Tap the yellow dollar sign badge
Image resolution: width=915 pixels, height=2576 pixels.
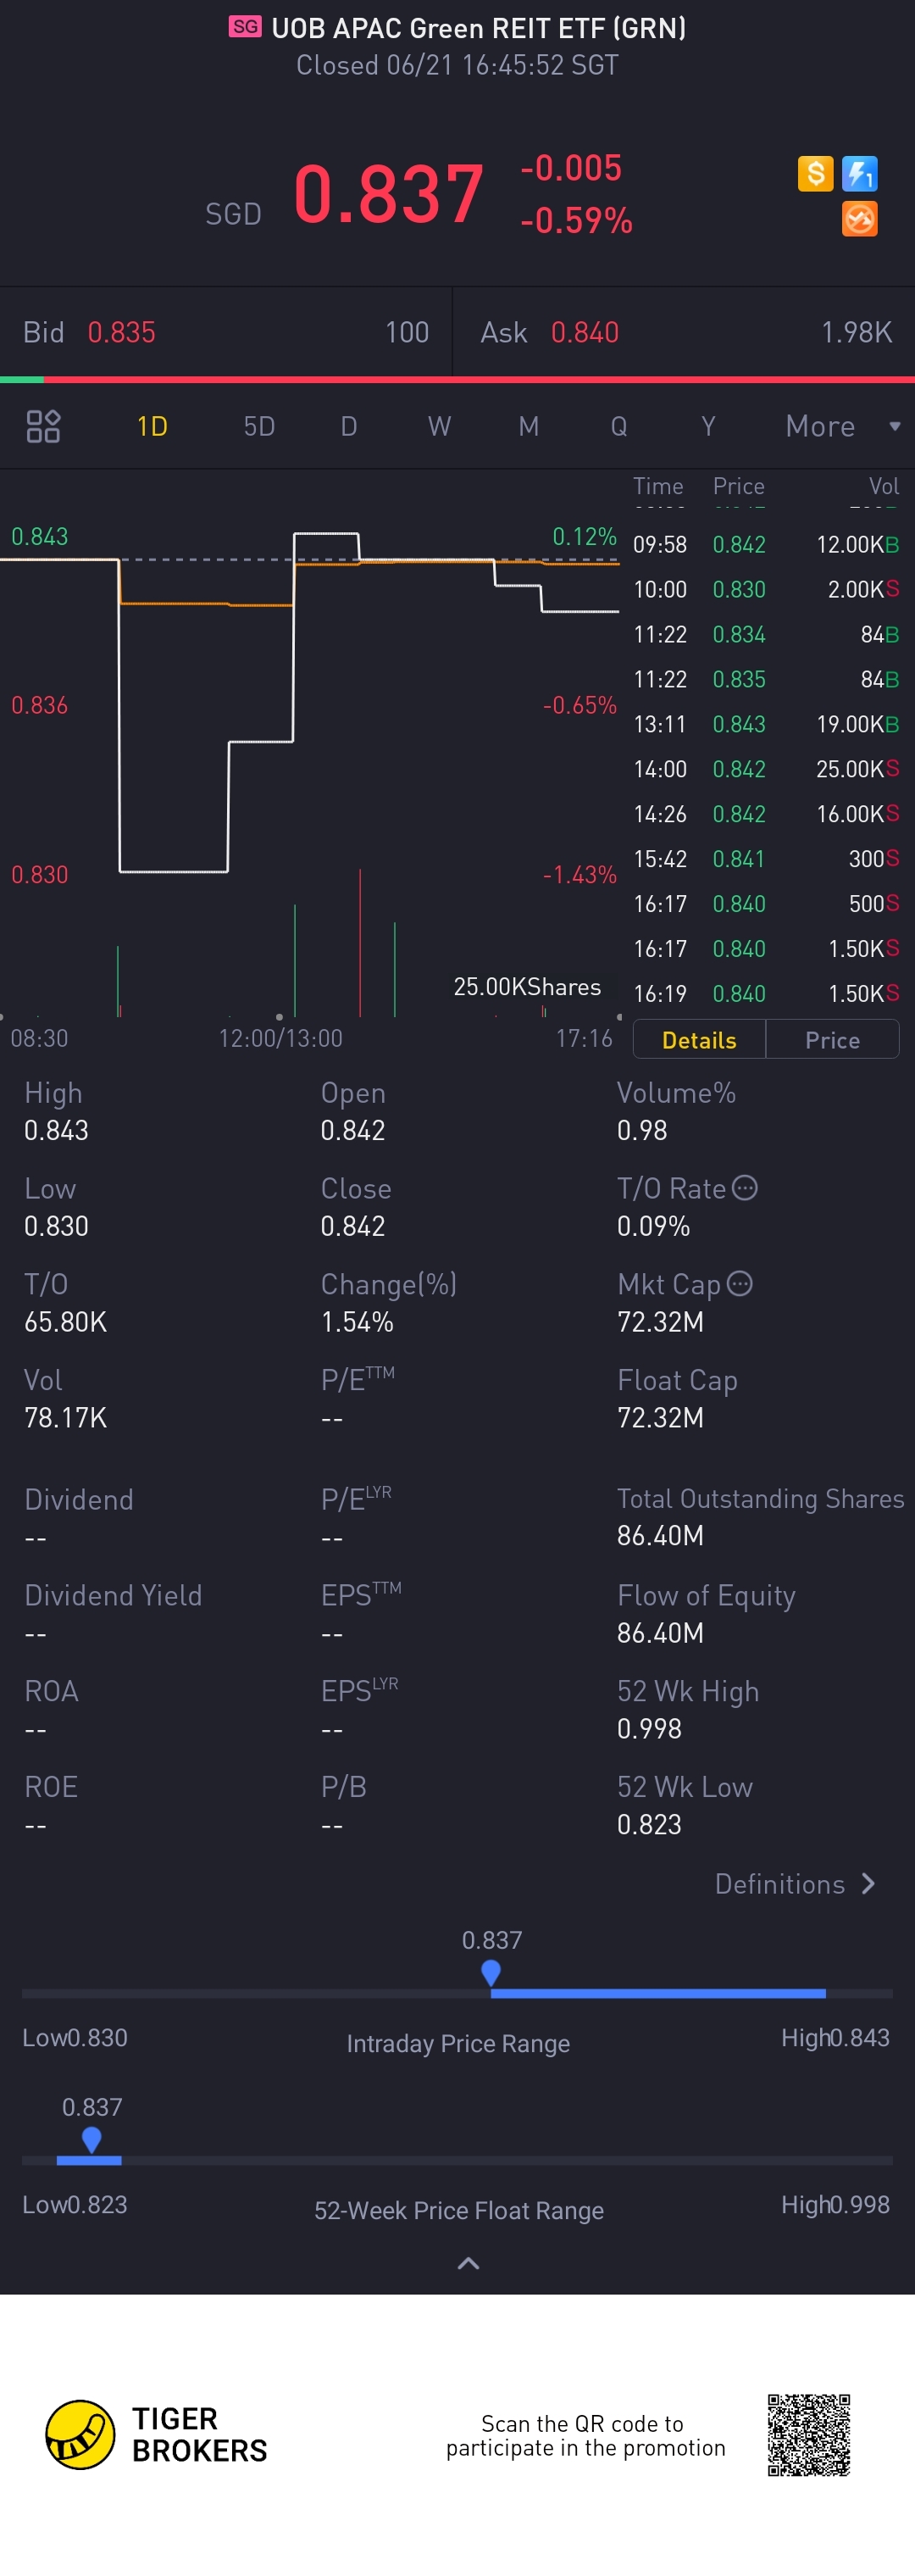pyautogui.click(x=815, y=174)
